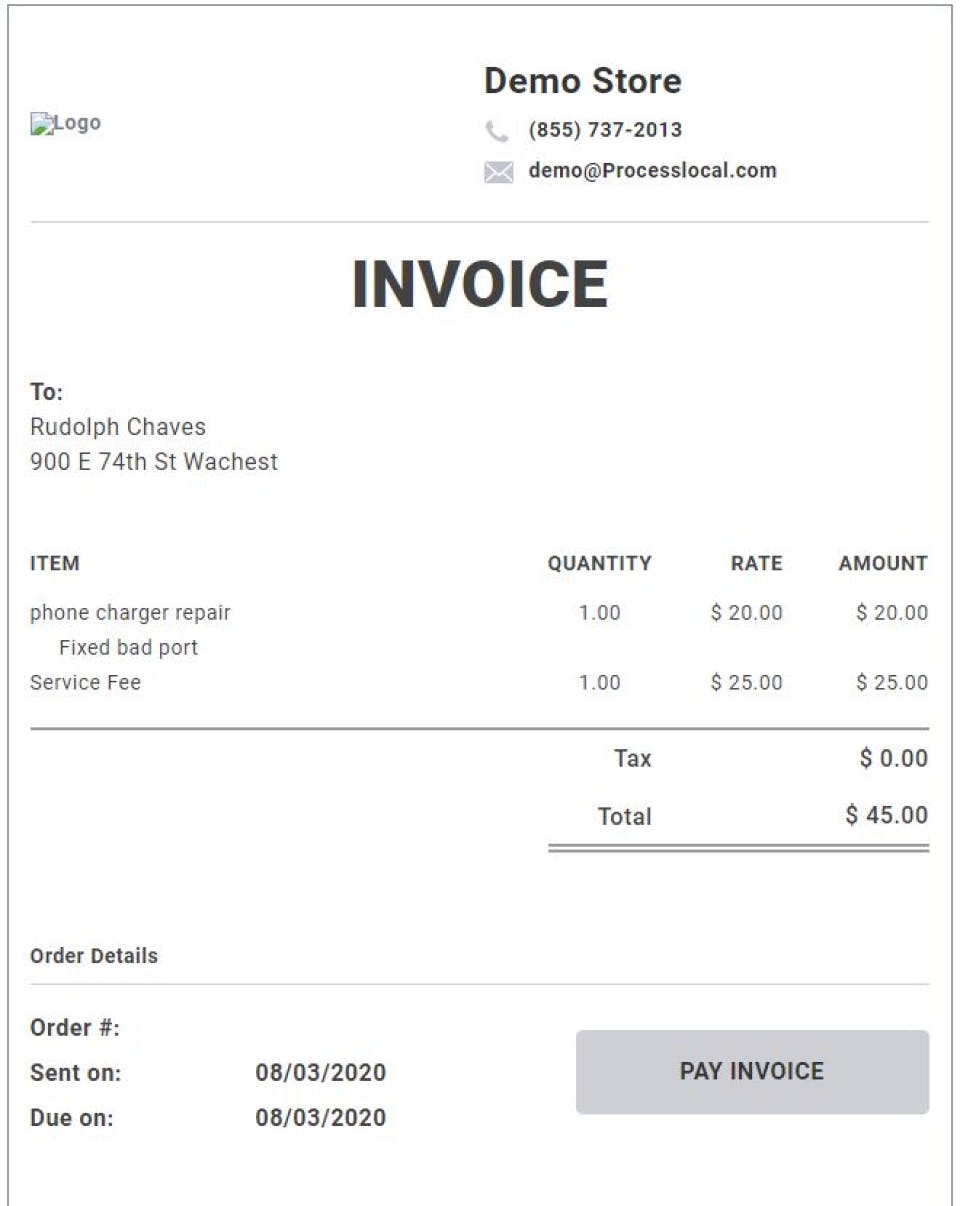Click the Demo Store heading
Image resolution: width=960 pixels, height=1206 pixels.
click(x=582, y=81)
